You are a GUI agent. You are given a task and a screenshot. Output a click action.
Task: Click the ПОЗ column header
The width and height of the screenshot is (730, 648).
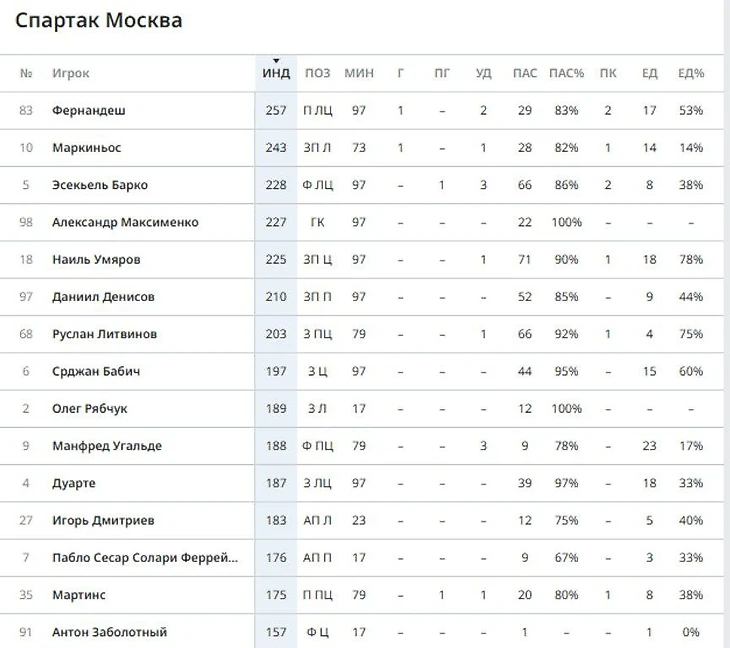click(317, 73)
